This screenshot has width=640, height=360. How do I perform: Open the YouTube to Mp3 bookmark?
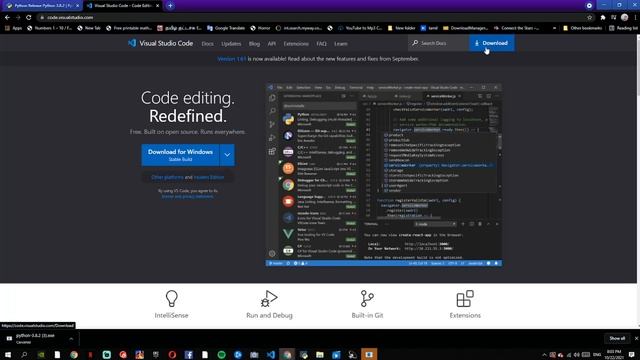[x=359, y=28]
